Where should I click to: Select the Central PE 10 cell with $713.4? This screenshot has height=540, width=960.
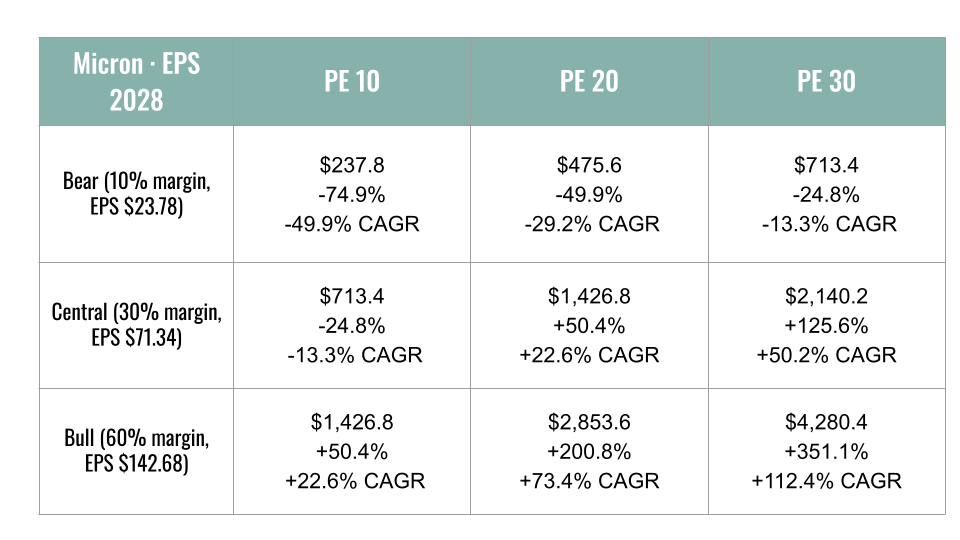click(x=352, y=325)
